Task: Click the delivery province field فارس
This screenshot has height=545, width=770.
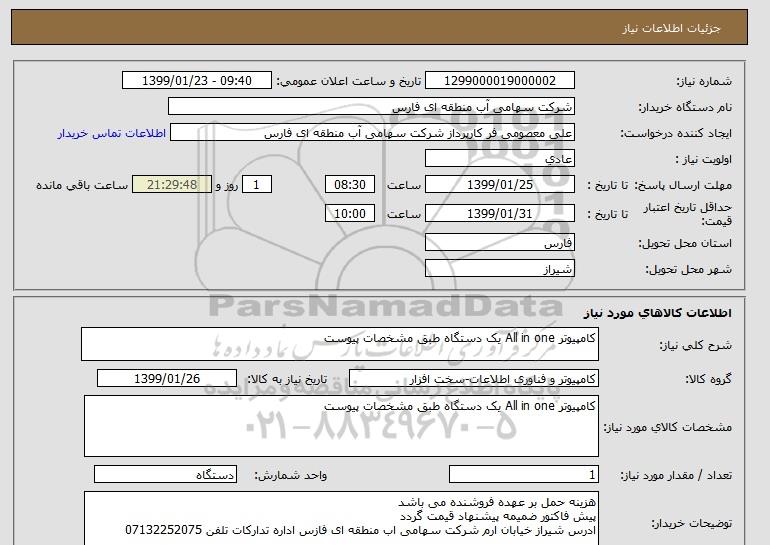Action: coord(499,243)
